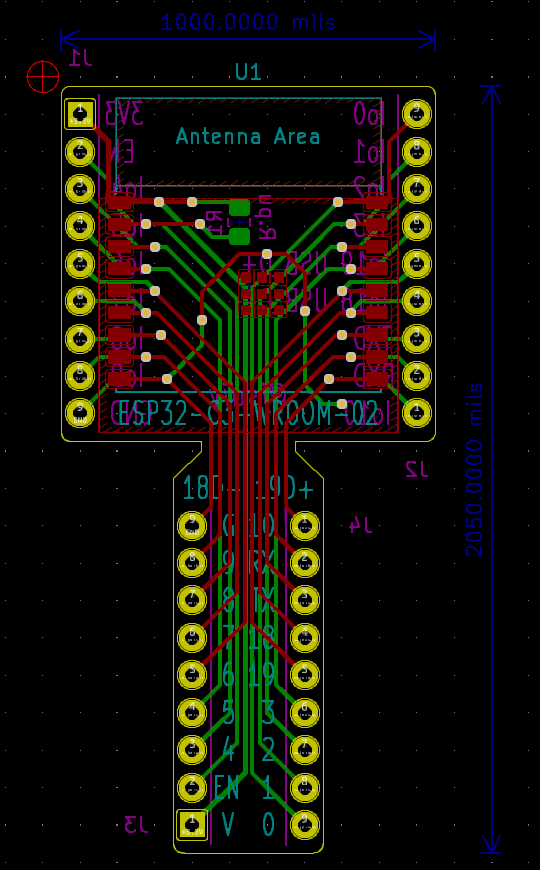540x870 pixels.
Task: Select the square +3.3V pad 1 of J1
Action: (x=80, y=114)
